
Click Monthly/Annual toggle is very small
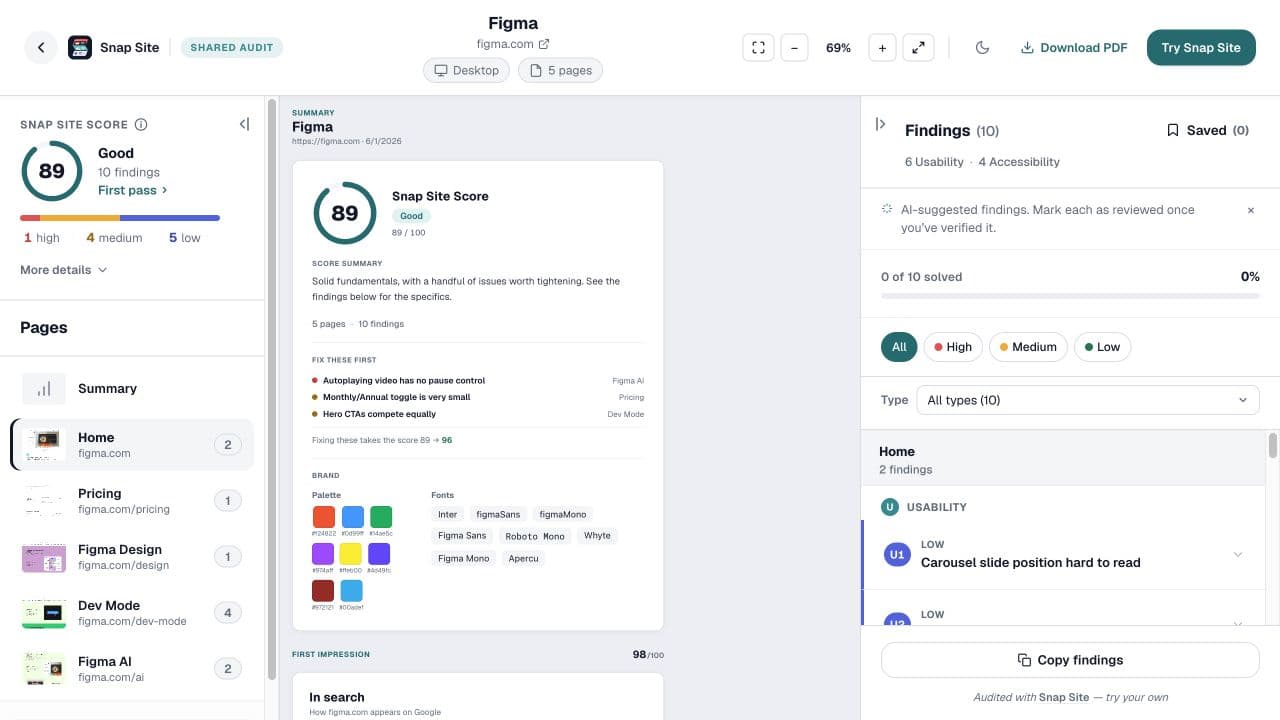pyautogui.click(x=396, y=397)
